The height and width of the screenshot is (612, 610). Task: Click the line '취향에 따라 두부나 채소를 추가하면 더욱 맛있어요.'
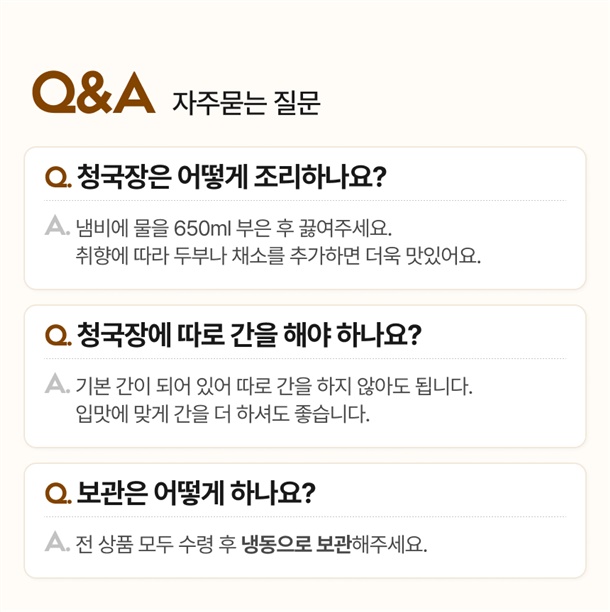[x=278, y=256]
